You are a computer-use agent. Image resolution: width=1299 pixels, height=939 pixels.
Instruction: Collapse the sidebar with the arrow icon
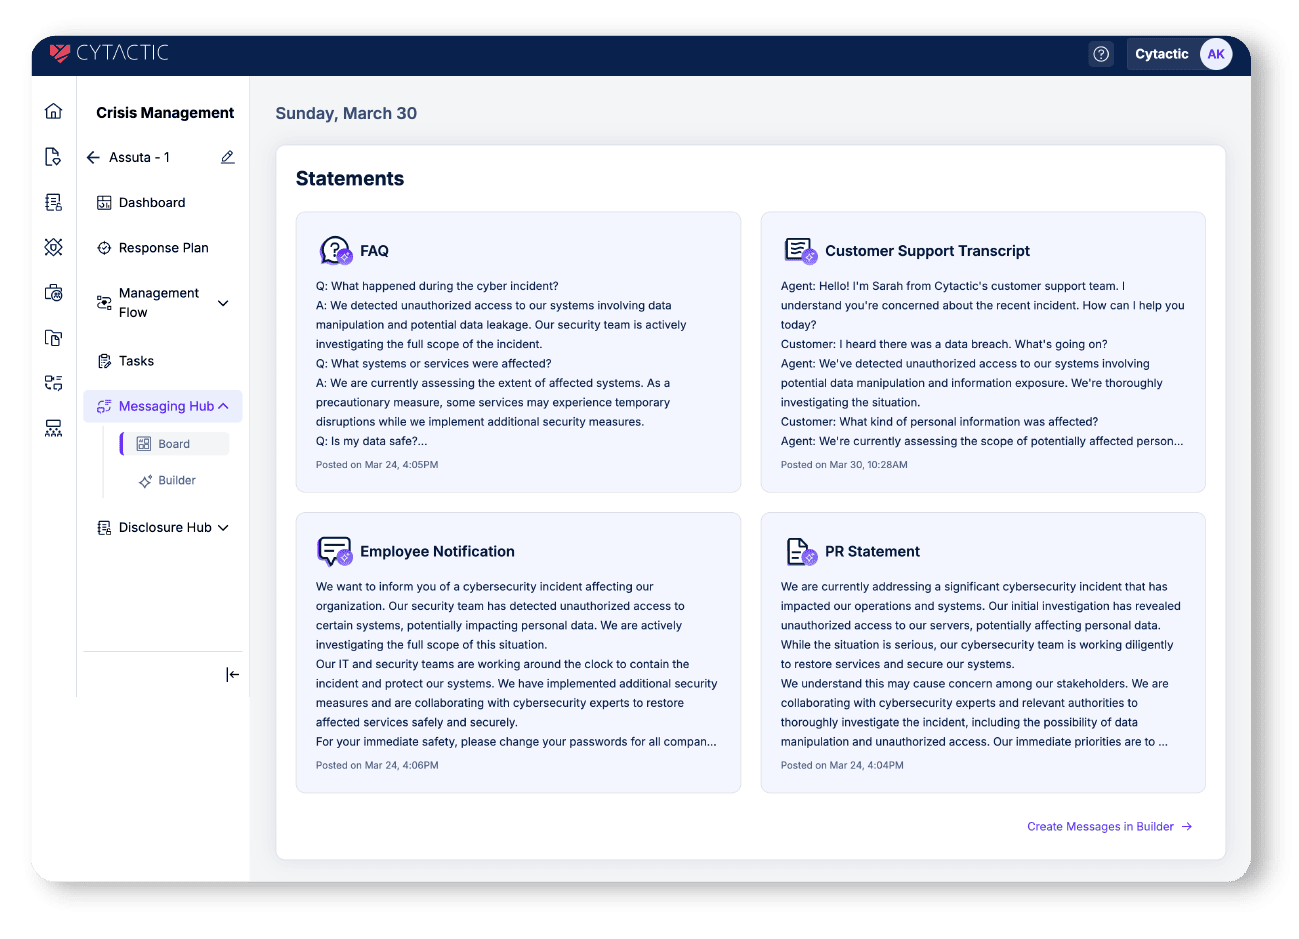point(232,675)
